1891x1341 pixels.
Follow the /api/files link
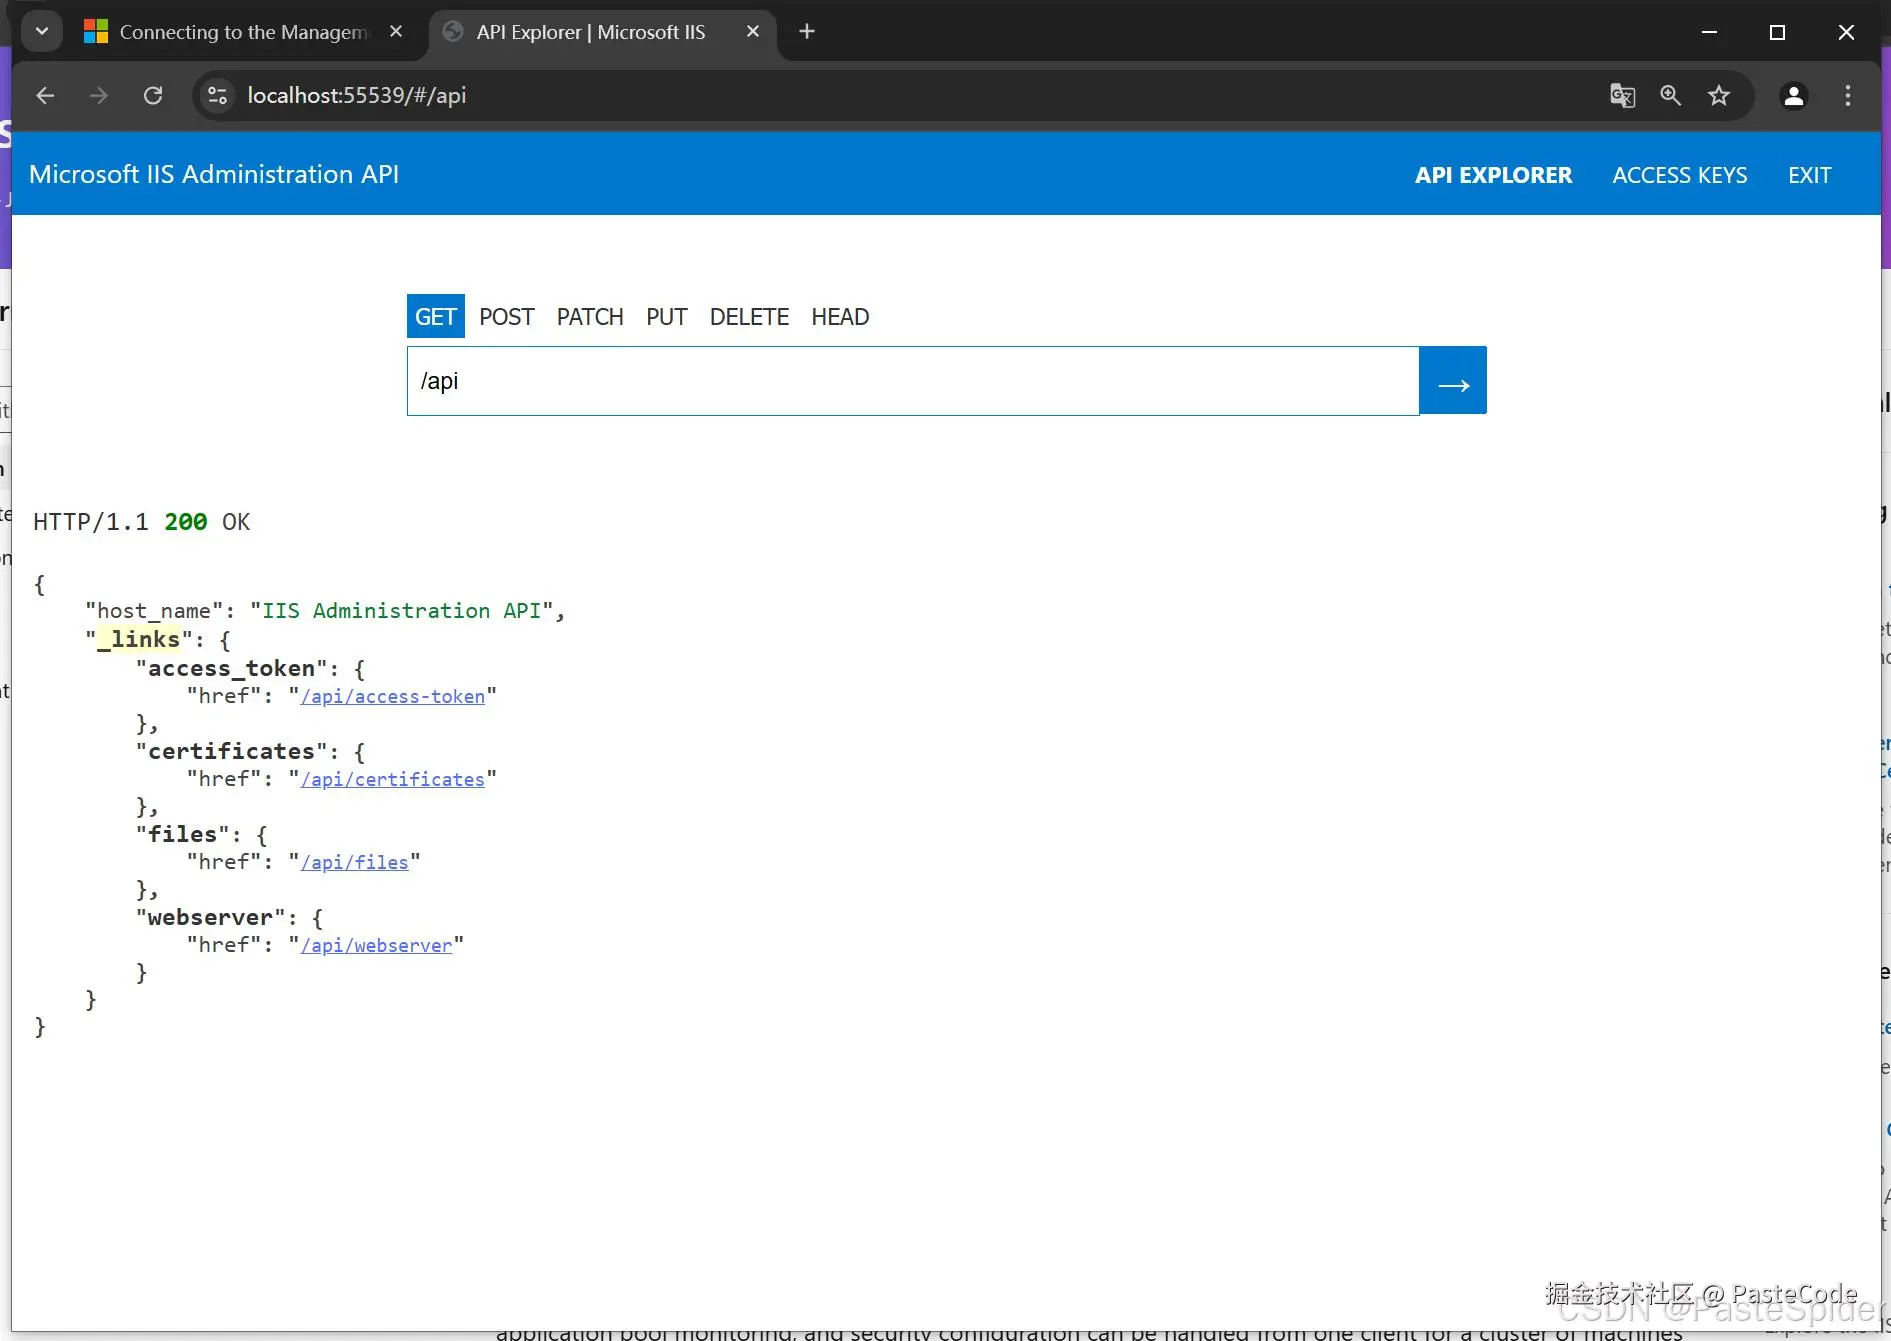click(x=355, y=863)
